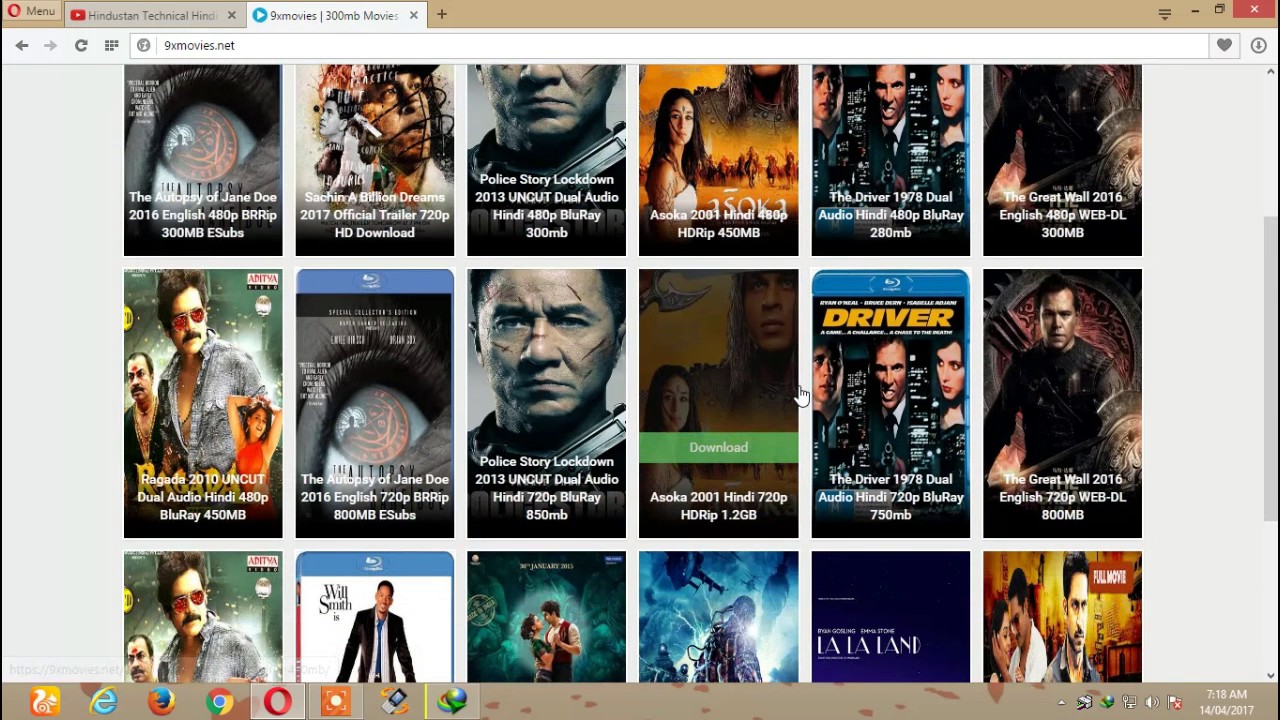Click the green Download button on Asoka
Viewport: 1280px width, 720px height.
tap(719, 447)
